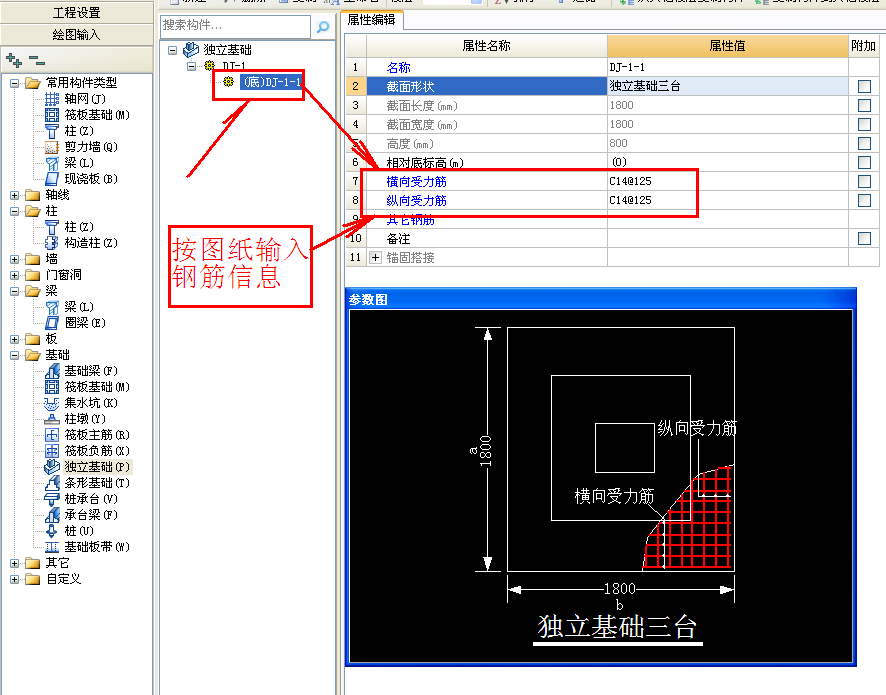Image resolution: width=886 pixels, height=695 pixels.
Task: Expand the 其它 folder
Action: (15, 563)
